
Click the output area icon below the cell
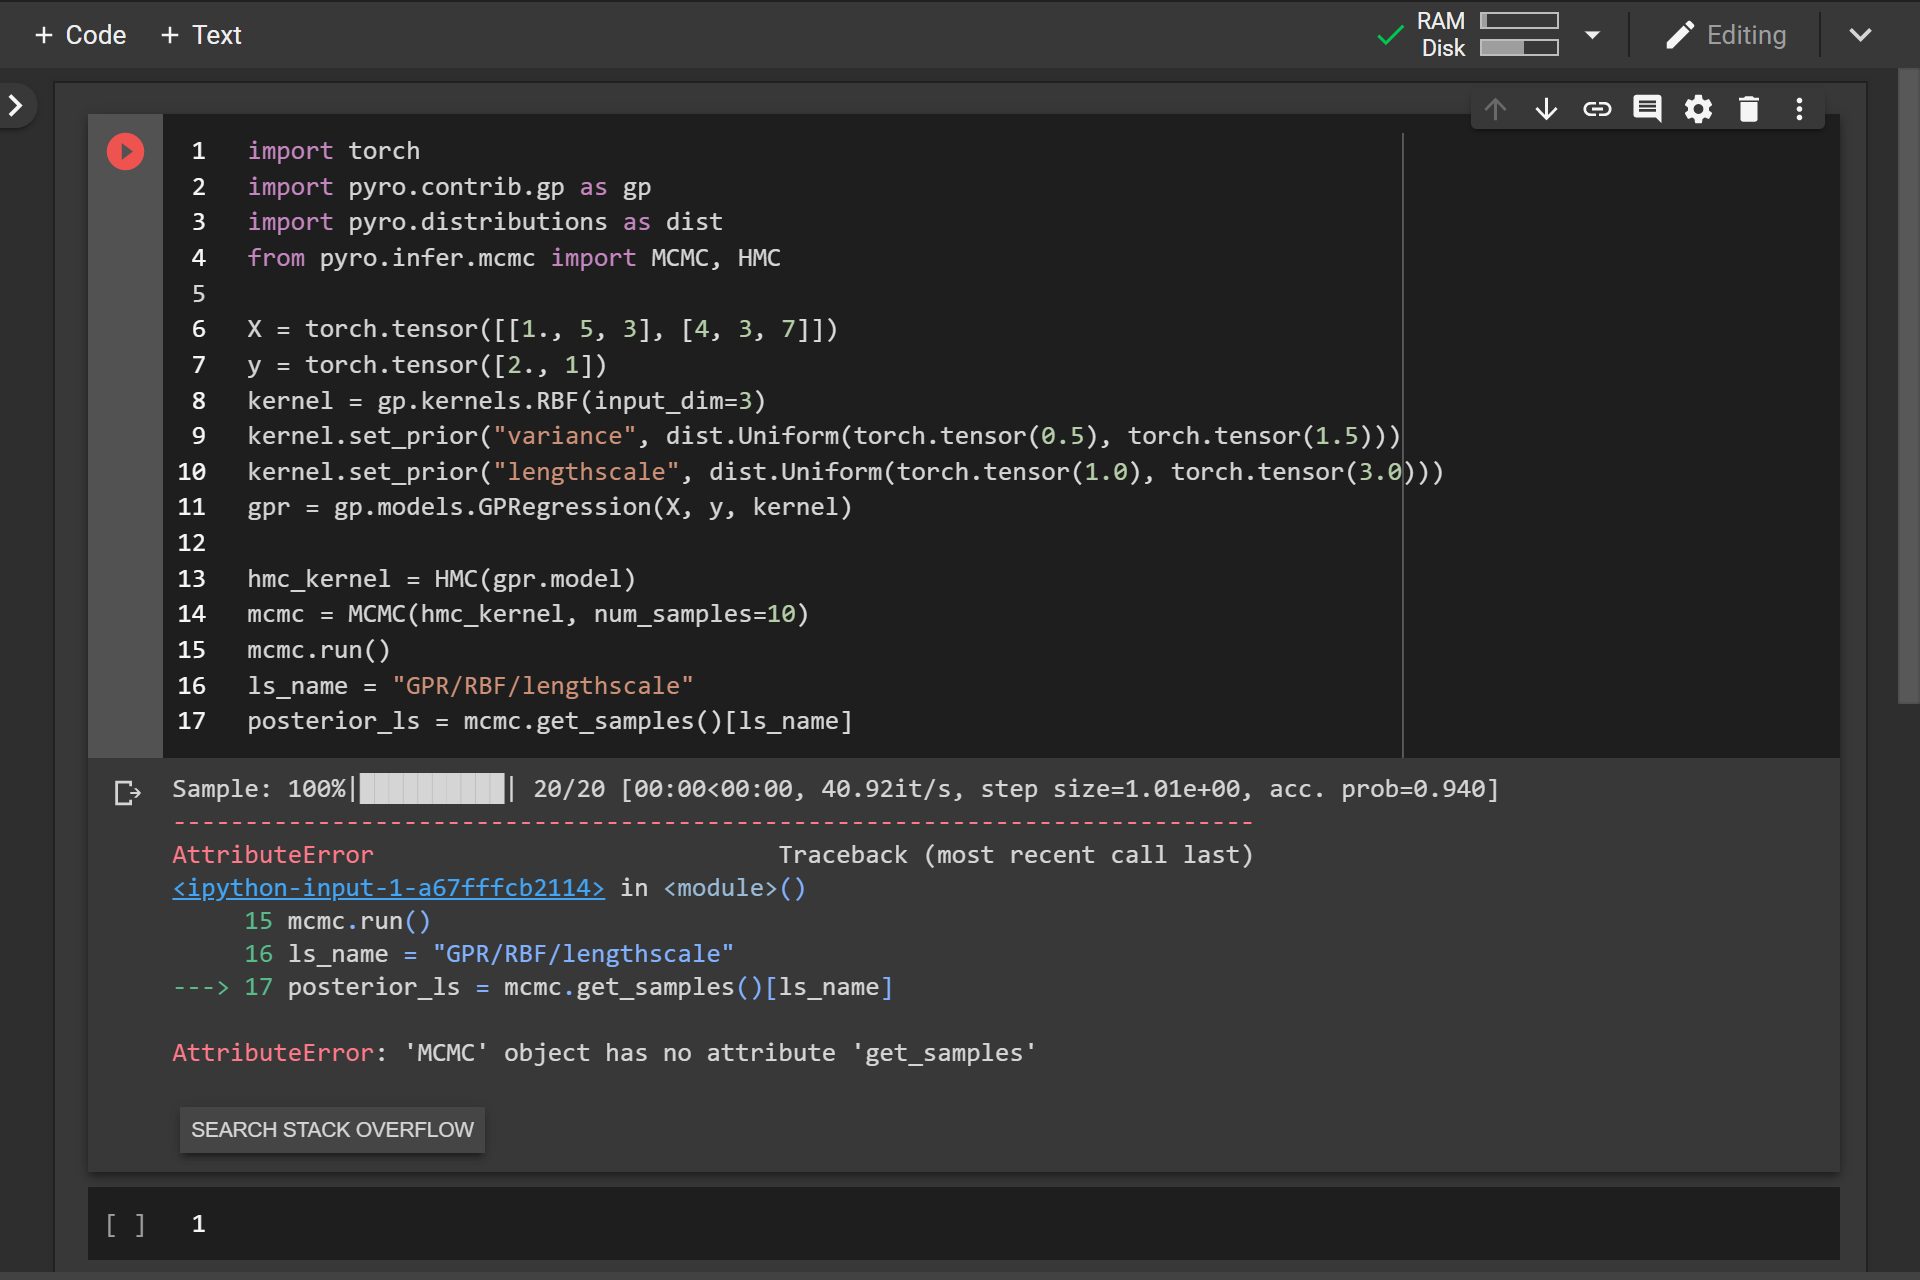(128, 793)
